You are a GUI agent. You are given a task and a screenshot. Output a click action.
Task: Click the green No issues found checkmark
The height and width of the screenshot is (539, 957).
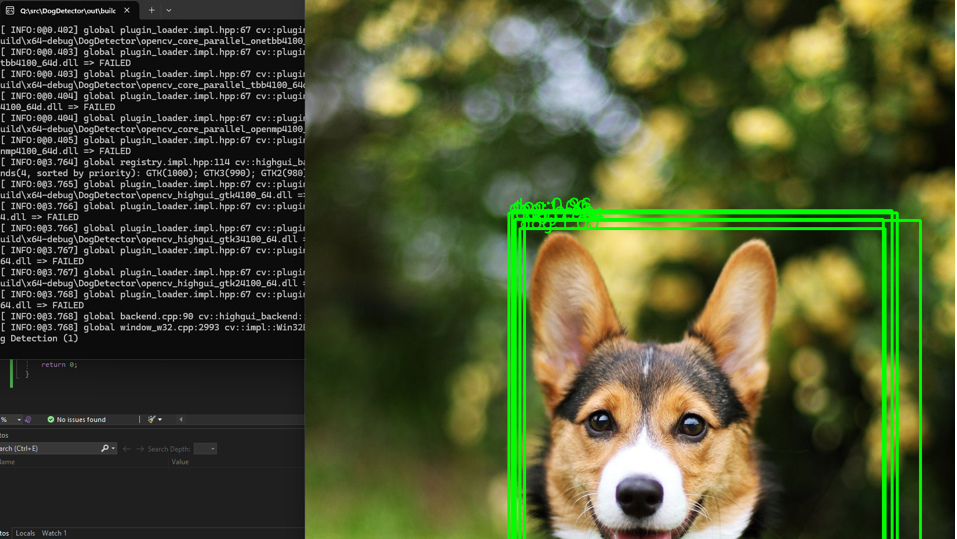point(51,420)
